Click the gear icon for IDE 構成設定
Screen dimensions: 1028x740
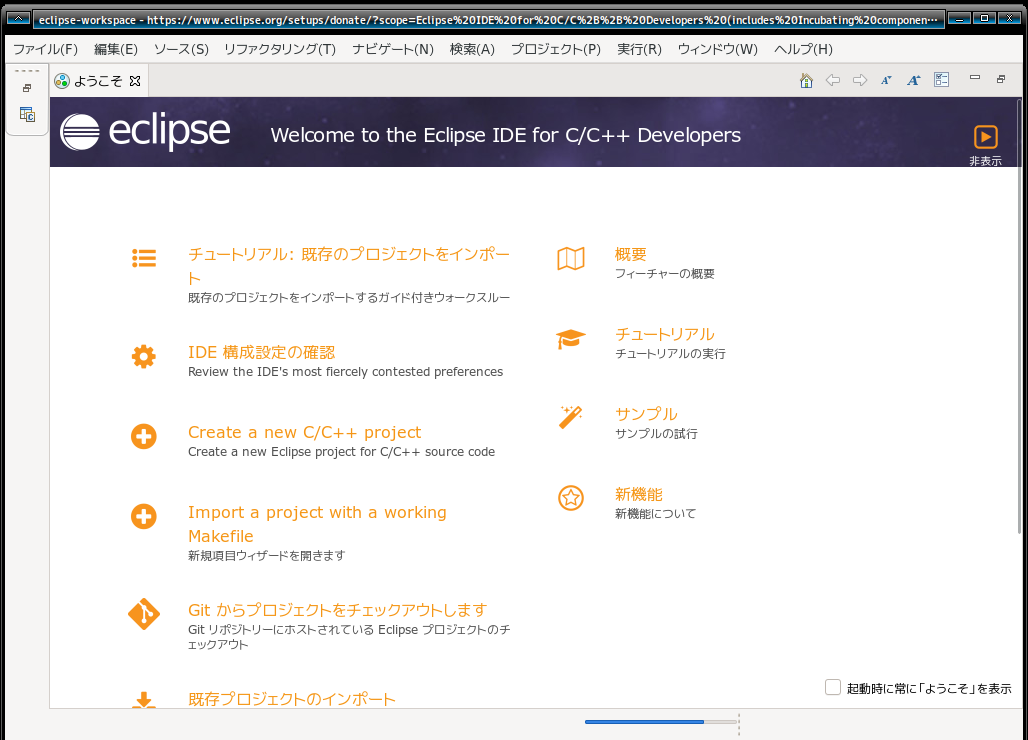coord(144,357)
